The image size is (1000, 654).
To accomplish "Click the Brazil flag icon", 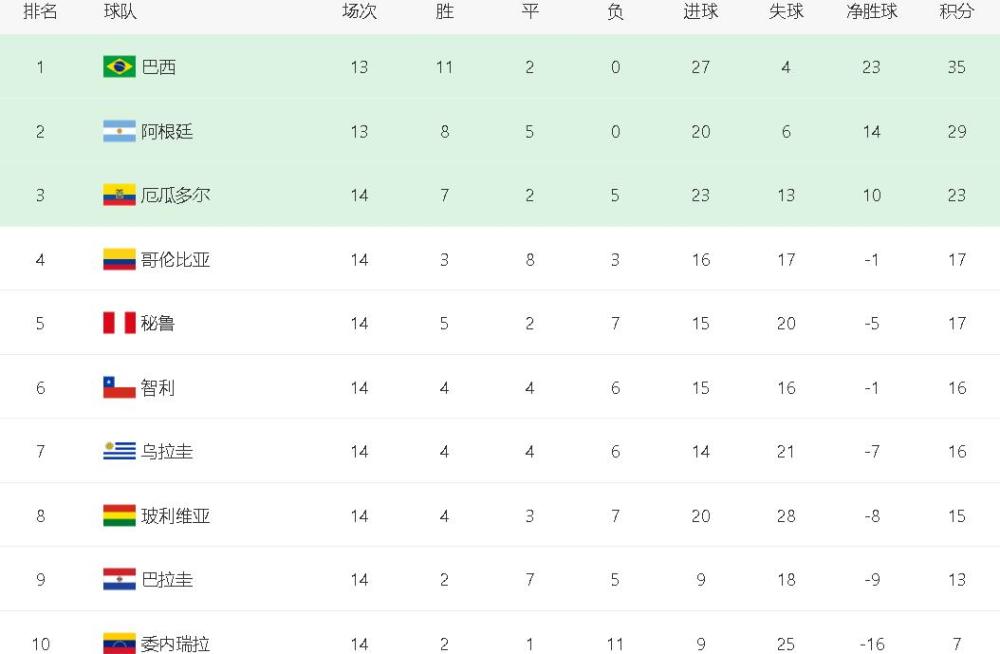I will (119, 66).
